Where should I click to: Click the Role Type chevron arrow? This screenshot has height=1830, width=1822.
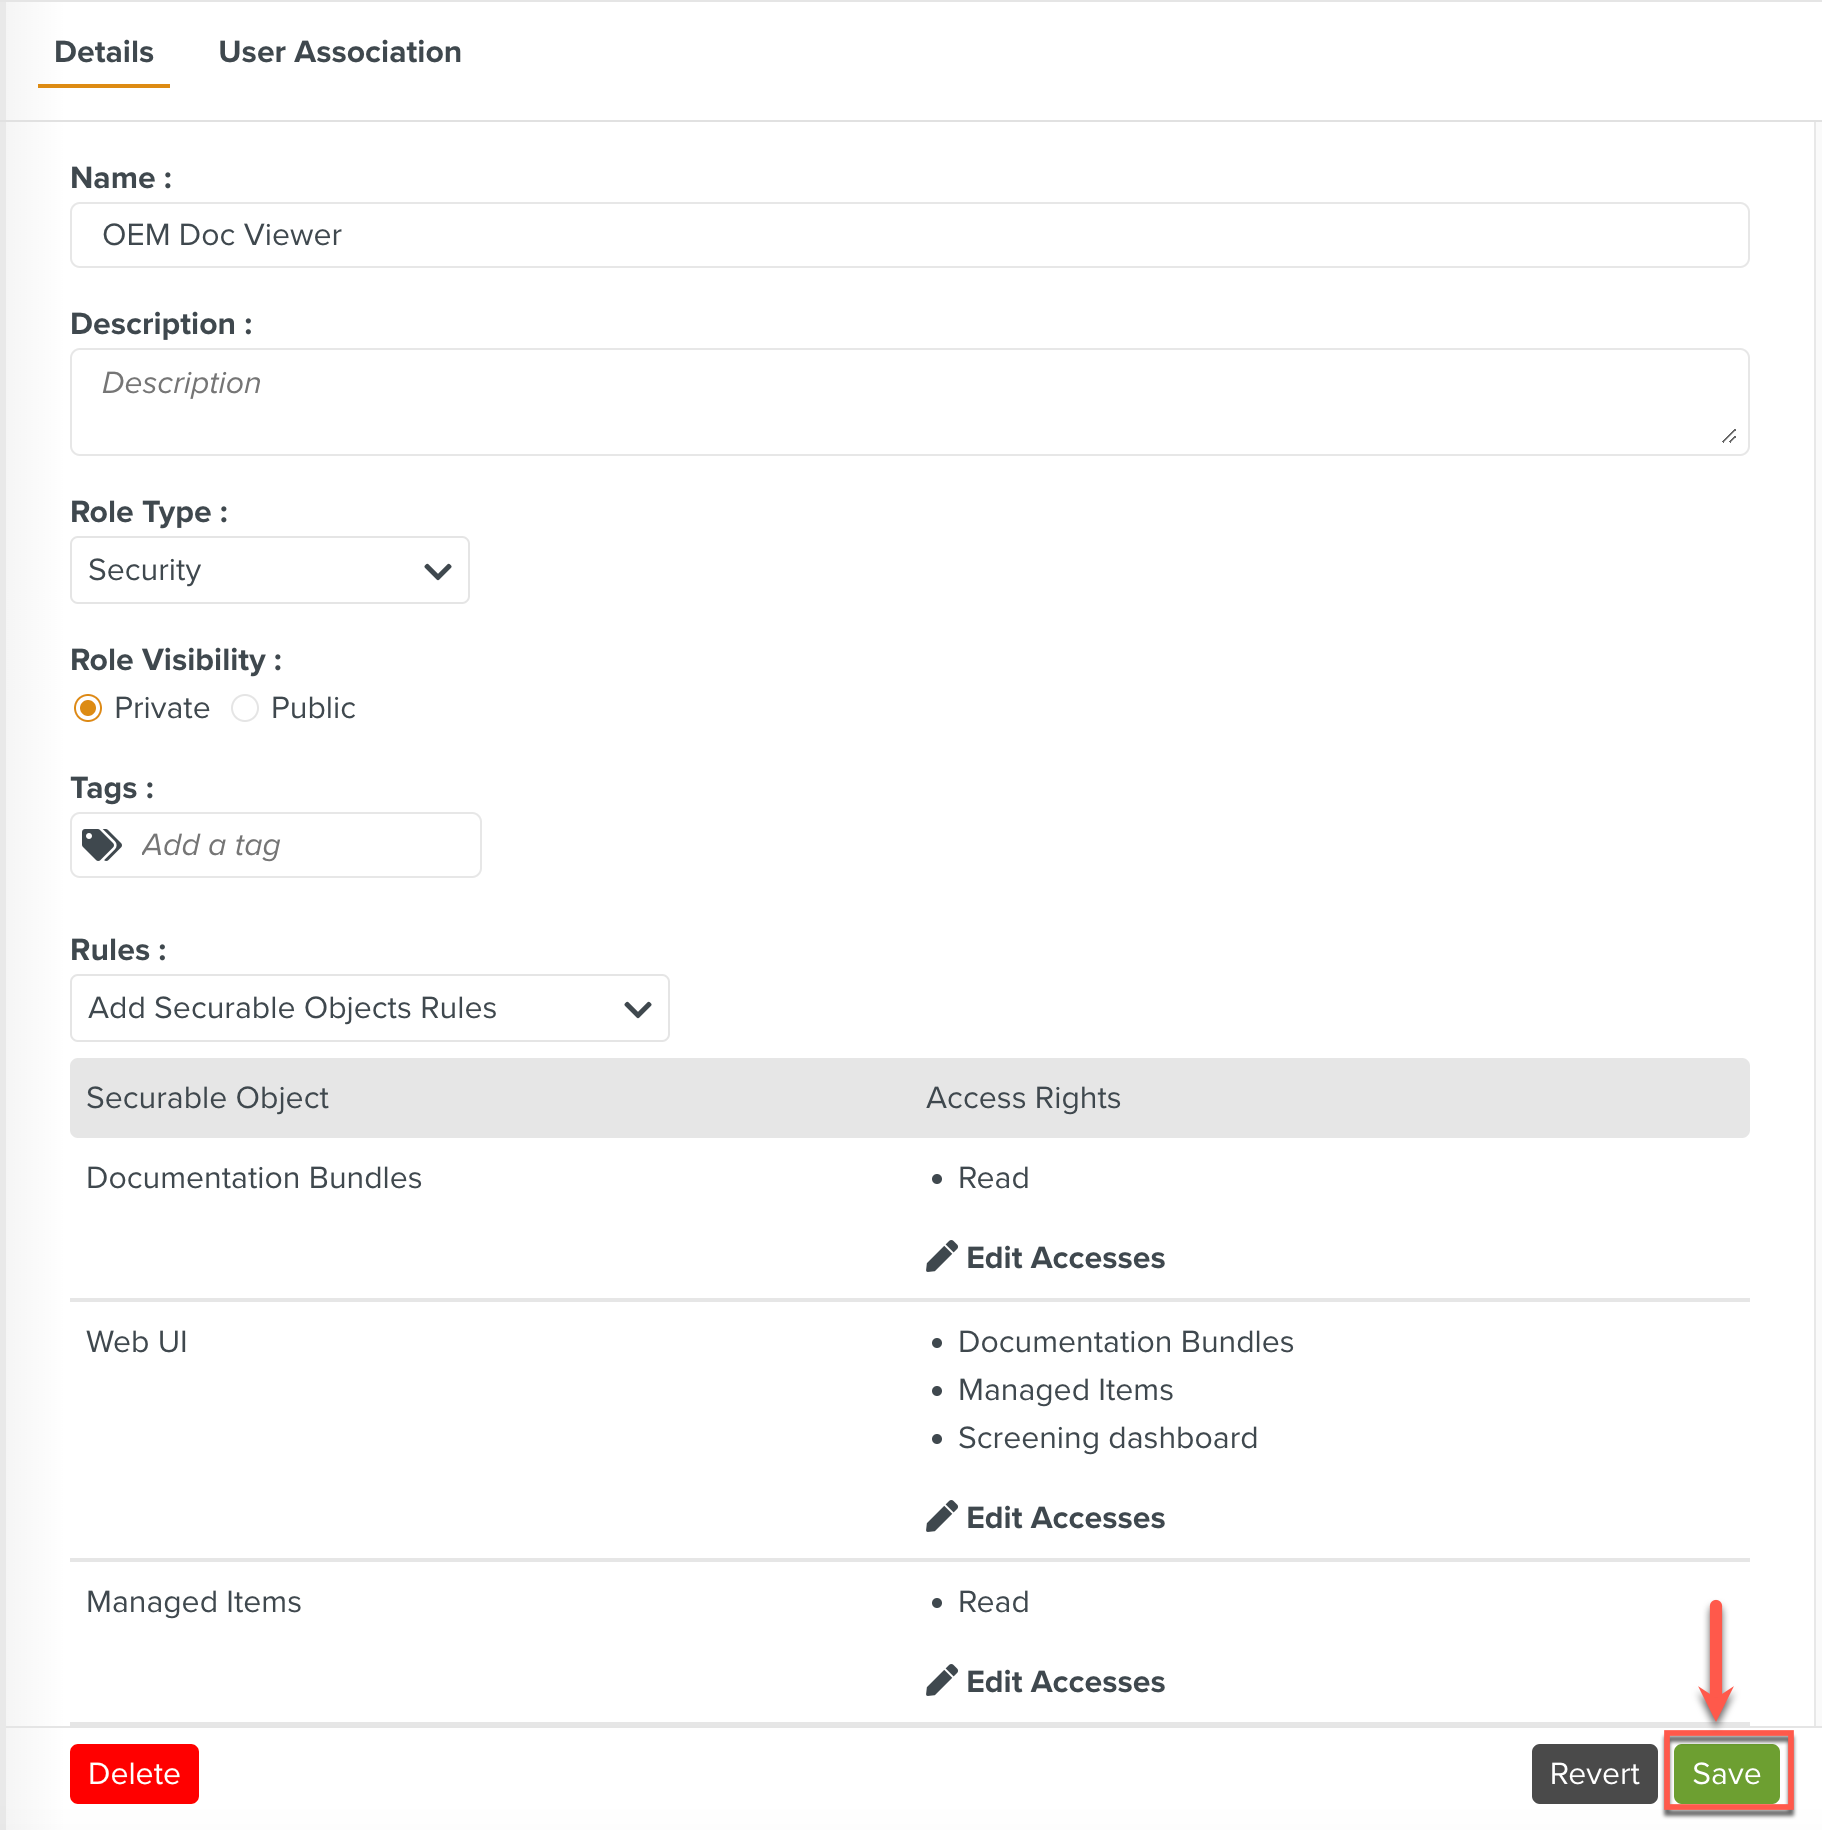438,571
